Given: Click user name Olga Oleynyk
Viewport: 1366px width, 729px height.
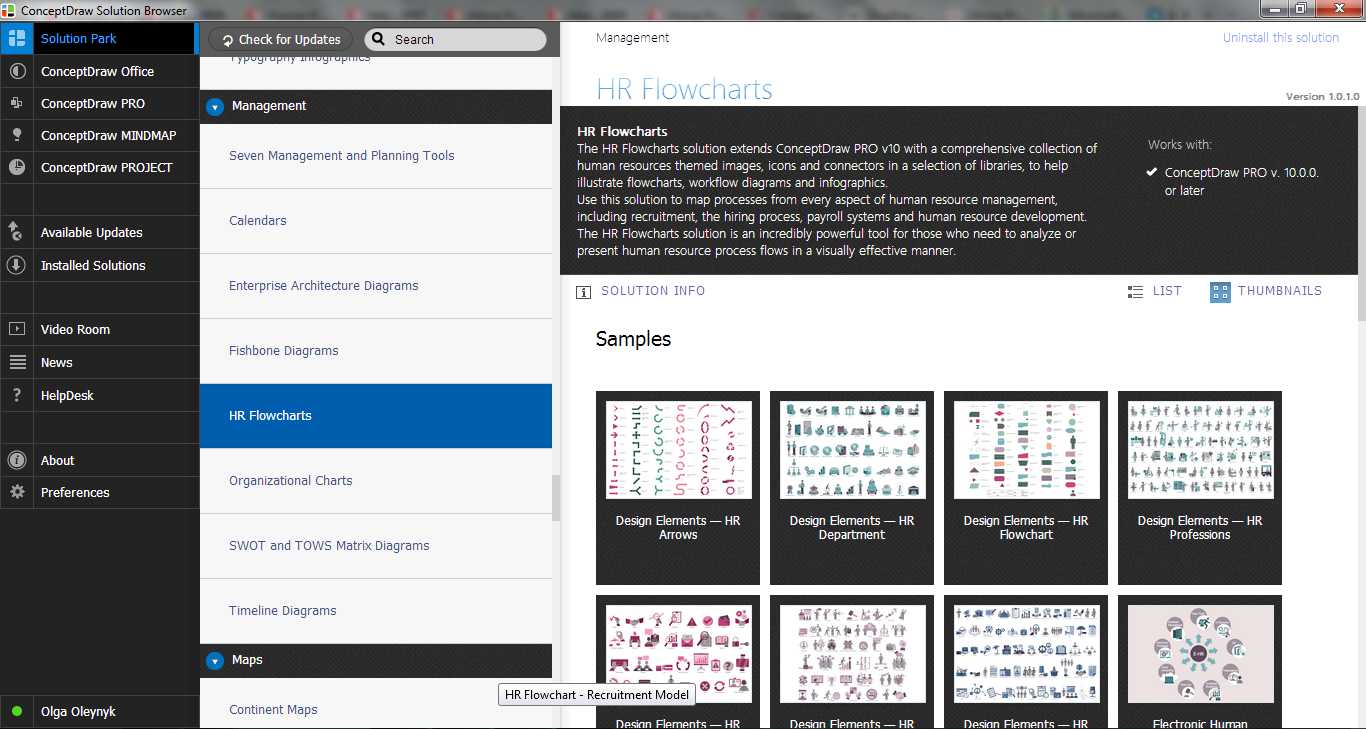Looking at the screenshot, I should point(78,712).
